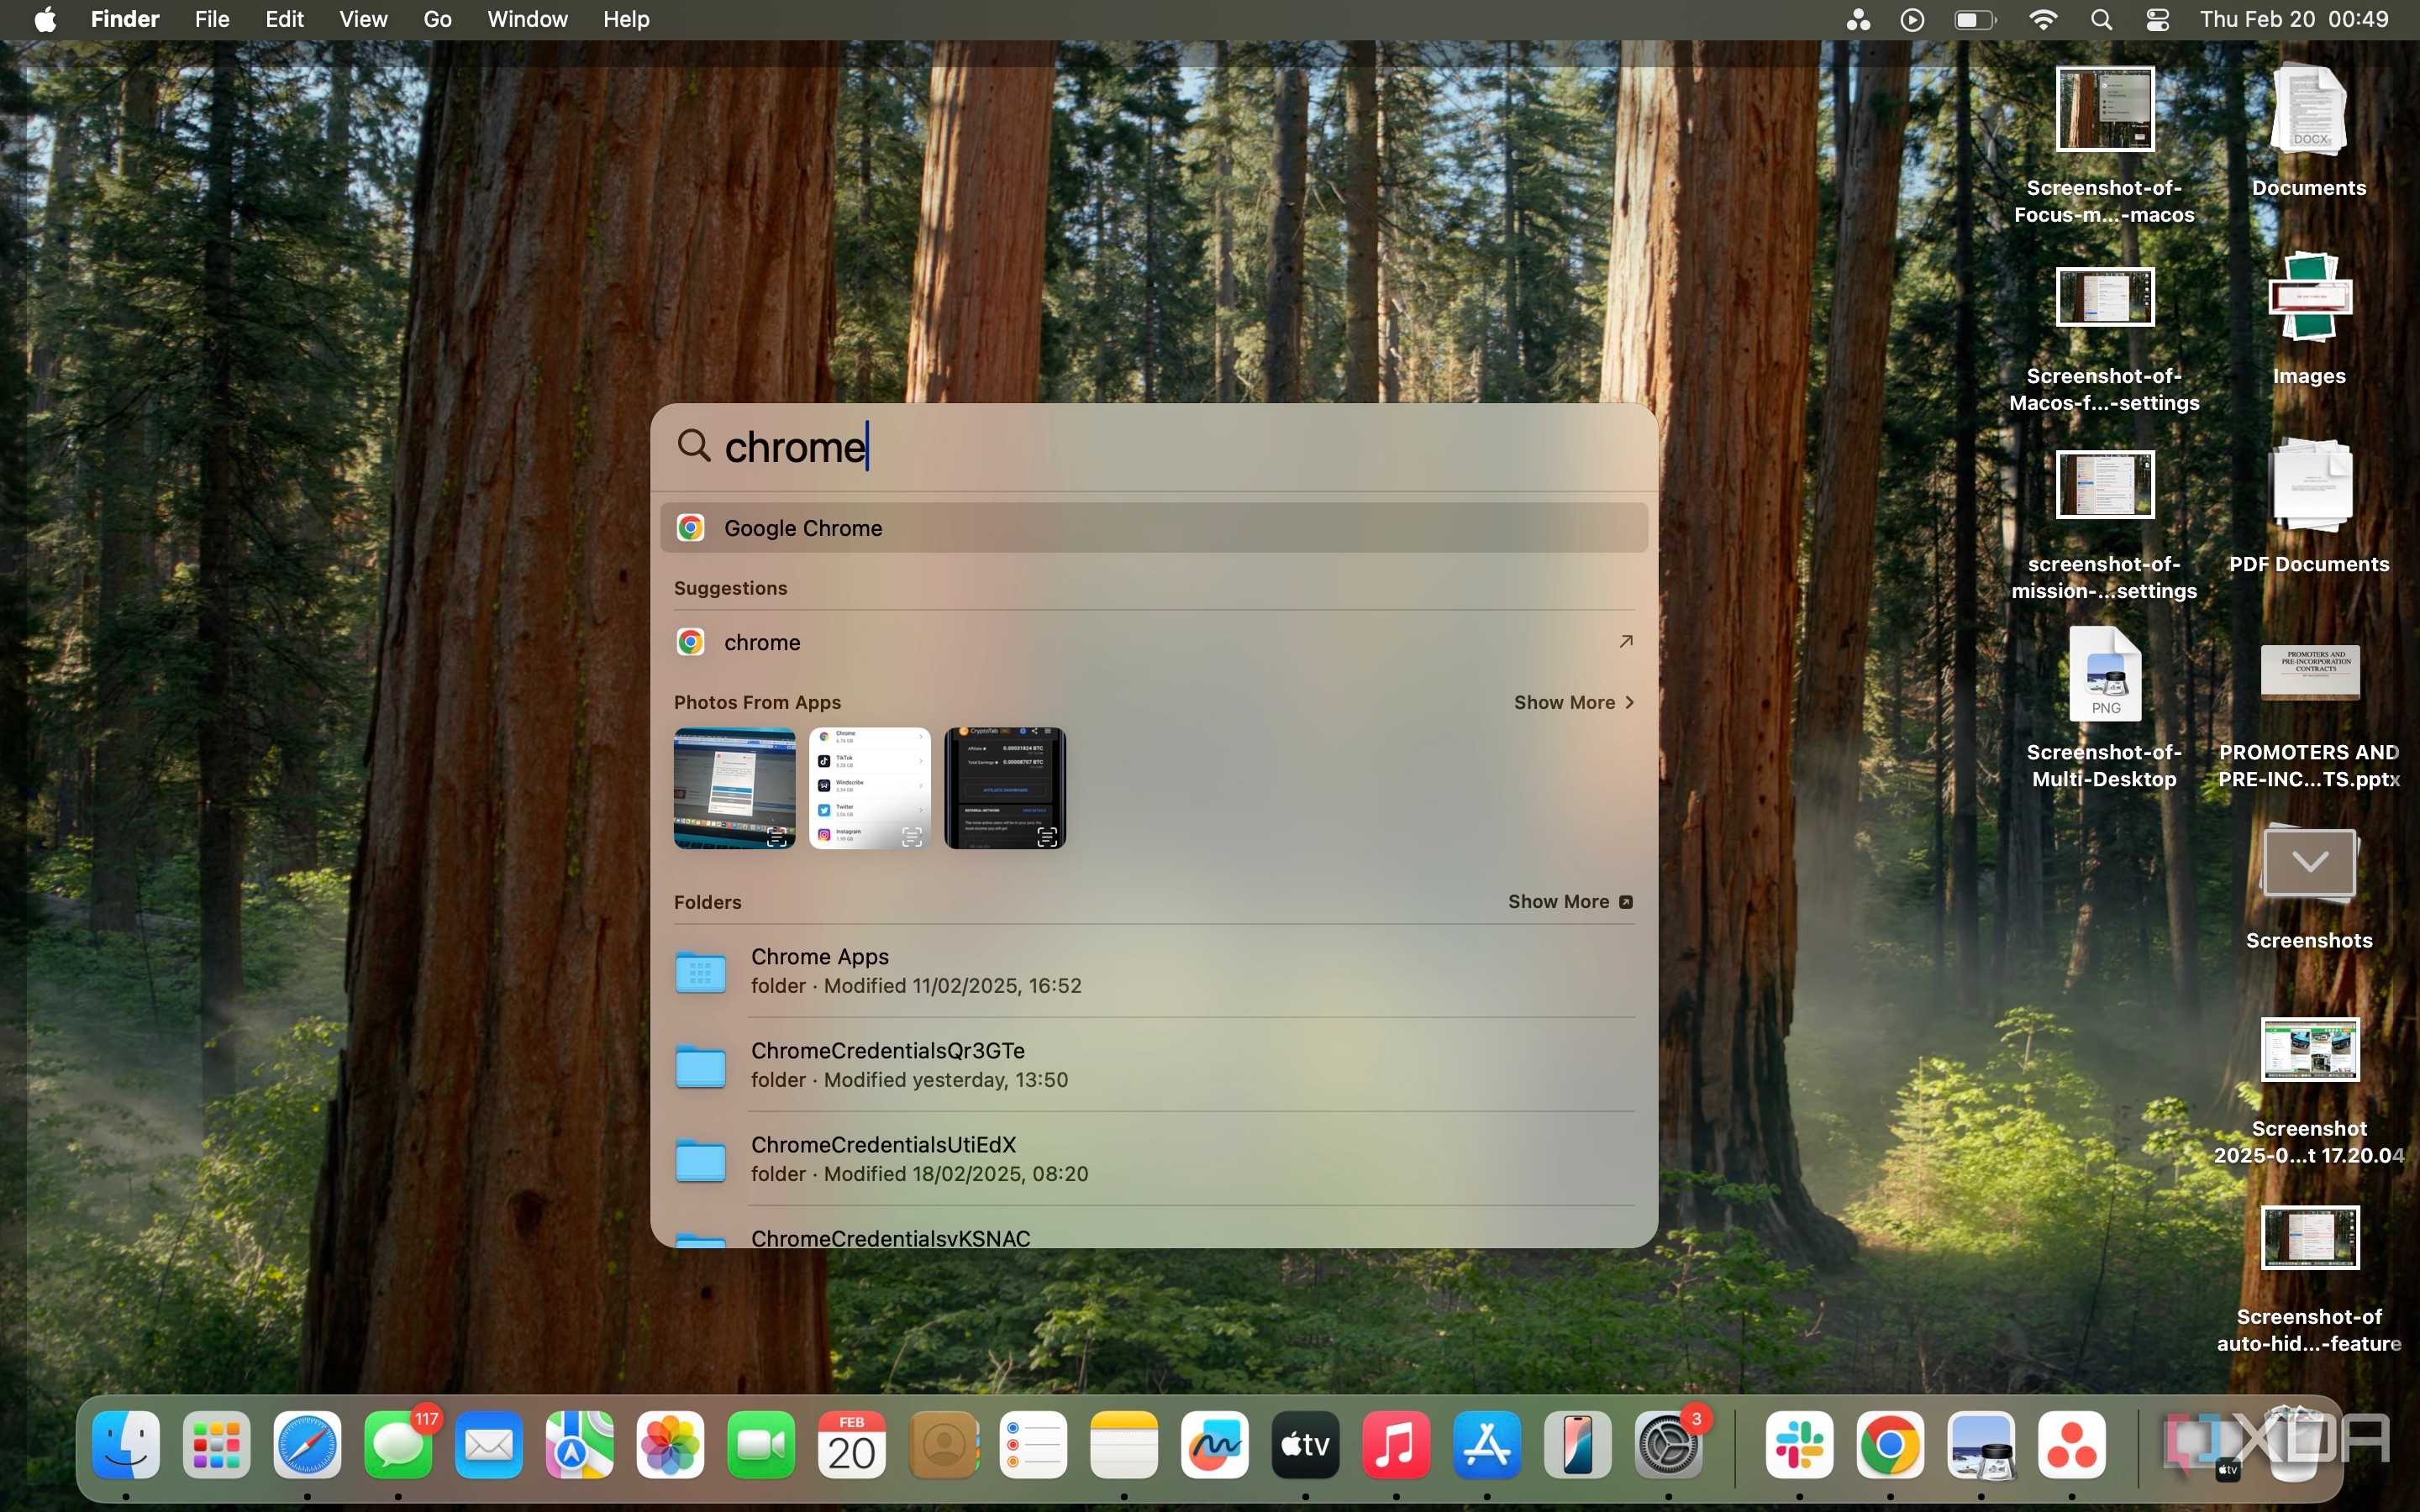Open the Chrome Apps folder result
Viewport: 2420px width, 1512px height.
click(1154, 971)
